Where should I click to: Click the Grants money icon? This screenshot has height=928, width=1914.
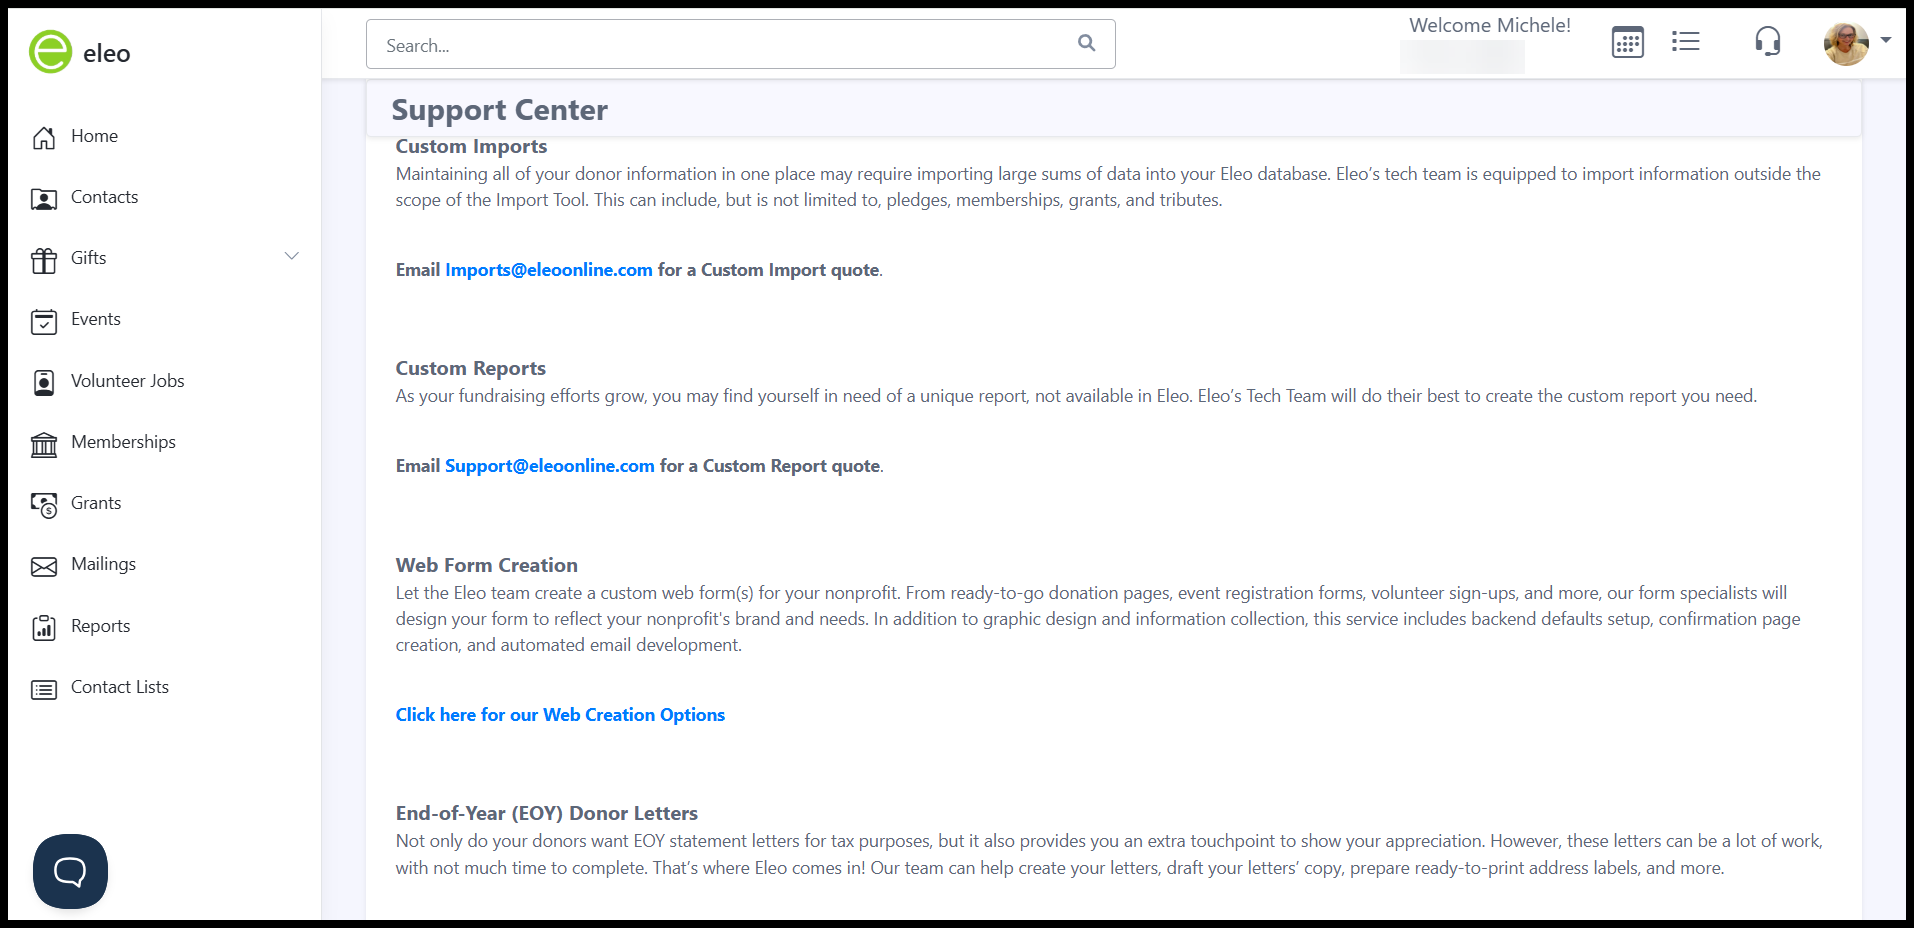(44, 504)
